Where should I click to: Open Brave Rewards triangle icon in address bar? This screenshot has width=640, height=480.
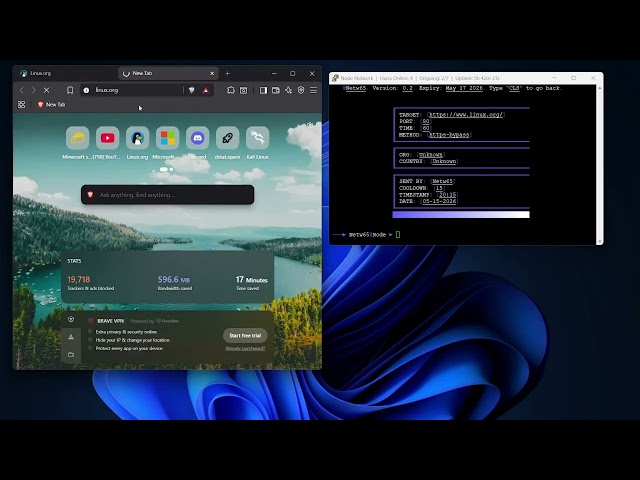[206, 90]
